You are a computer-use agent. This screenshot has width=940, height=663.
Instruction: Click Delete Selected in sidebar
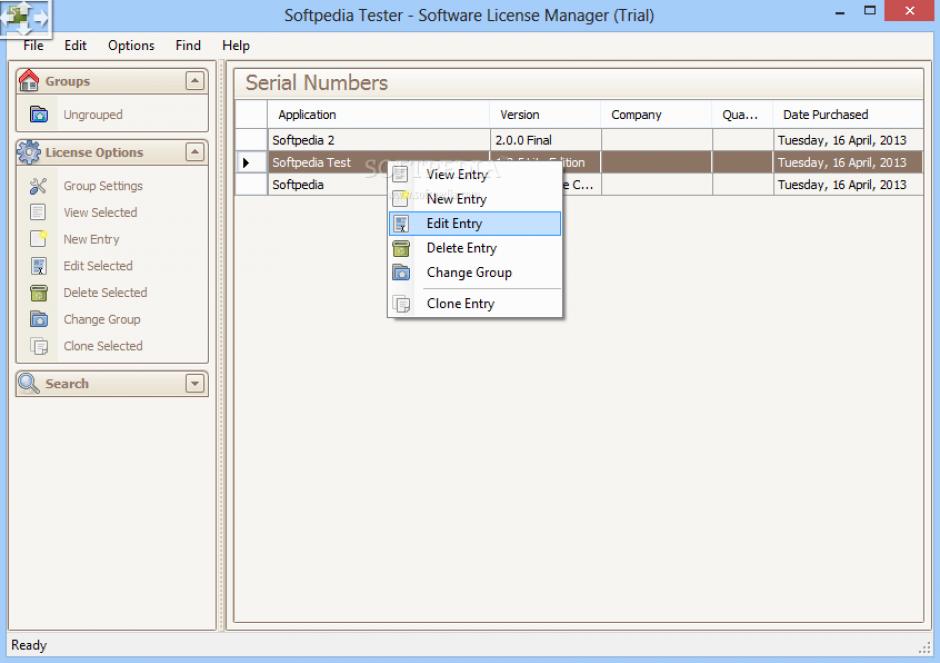pyautogui.click(x=105, y=293)
